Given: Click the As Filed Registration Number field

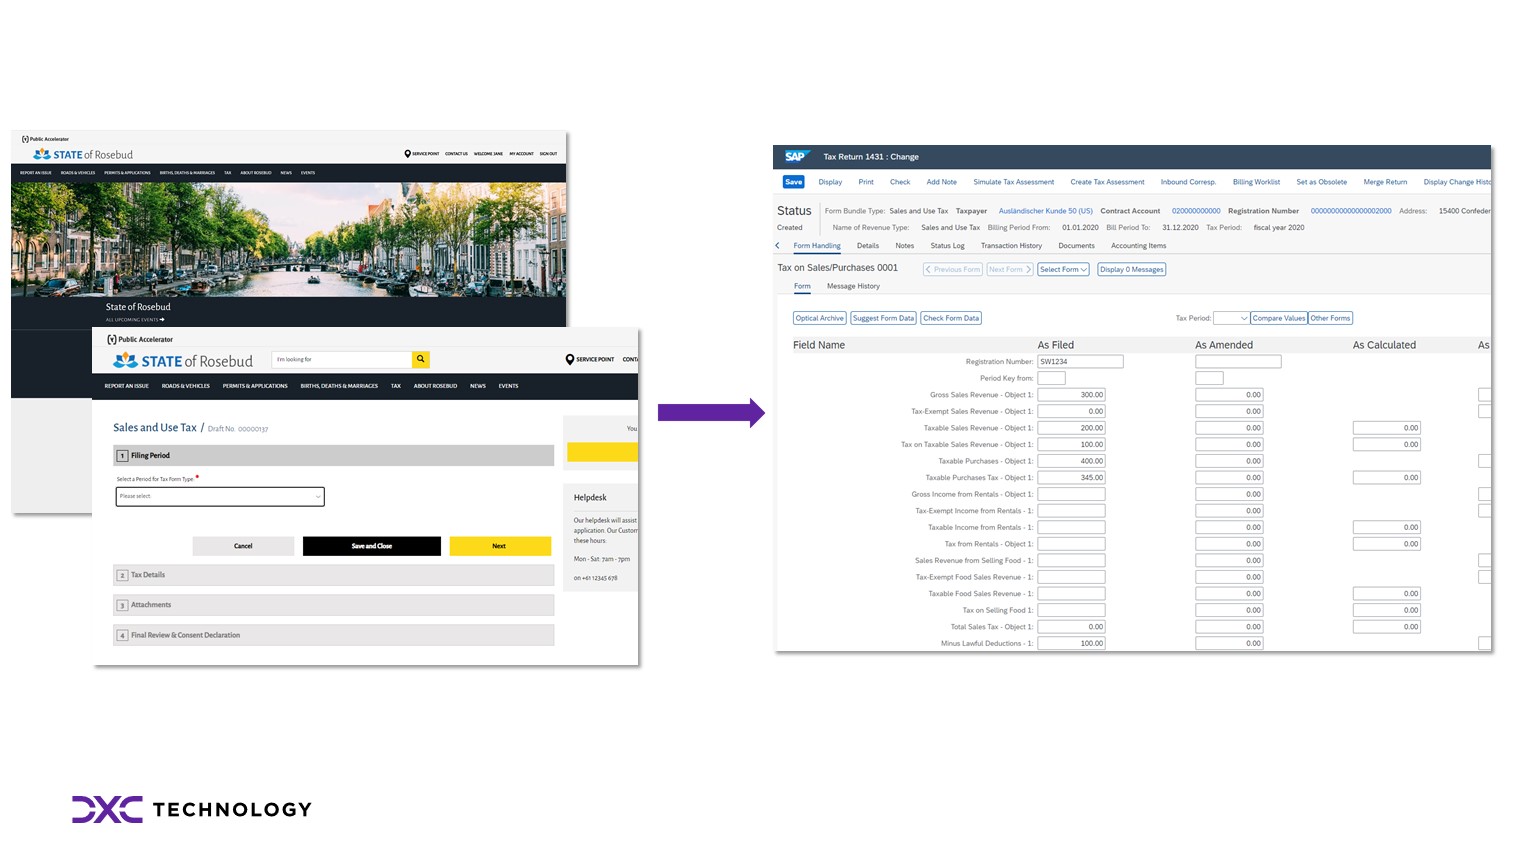Looking at the screenshot, I should coord(1080,362).
